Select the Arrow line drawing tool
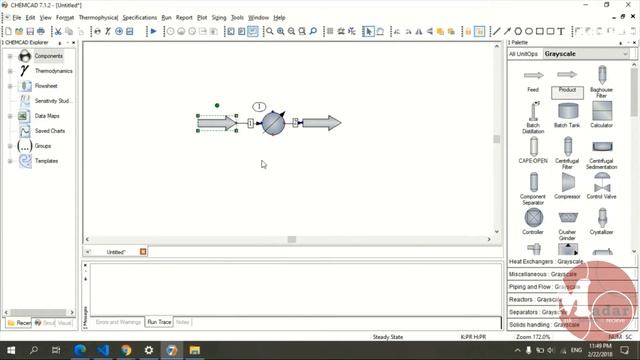Image resolution: width=640 pixels, height=360 pixels. coord(507,31)
